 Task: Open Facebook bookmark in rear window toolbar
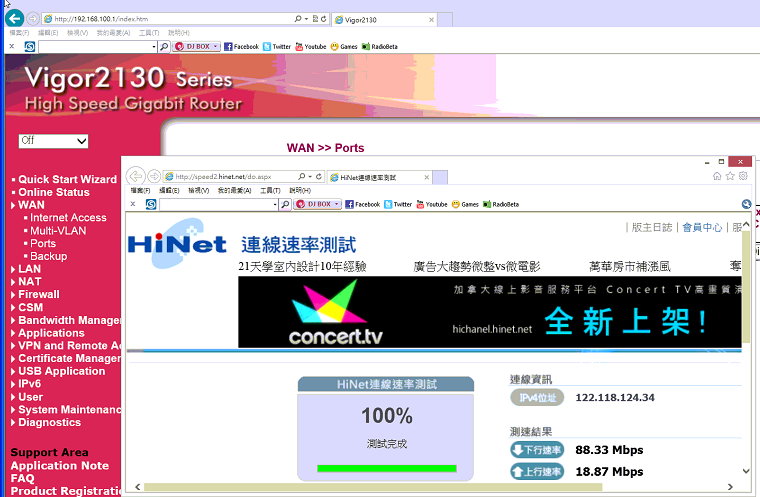pyautogui.click(x=241, y=47)
